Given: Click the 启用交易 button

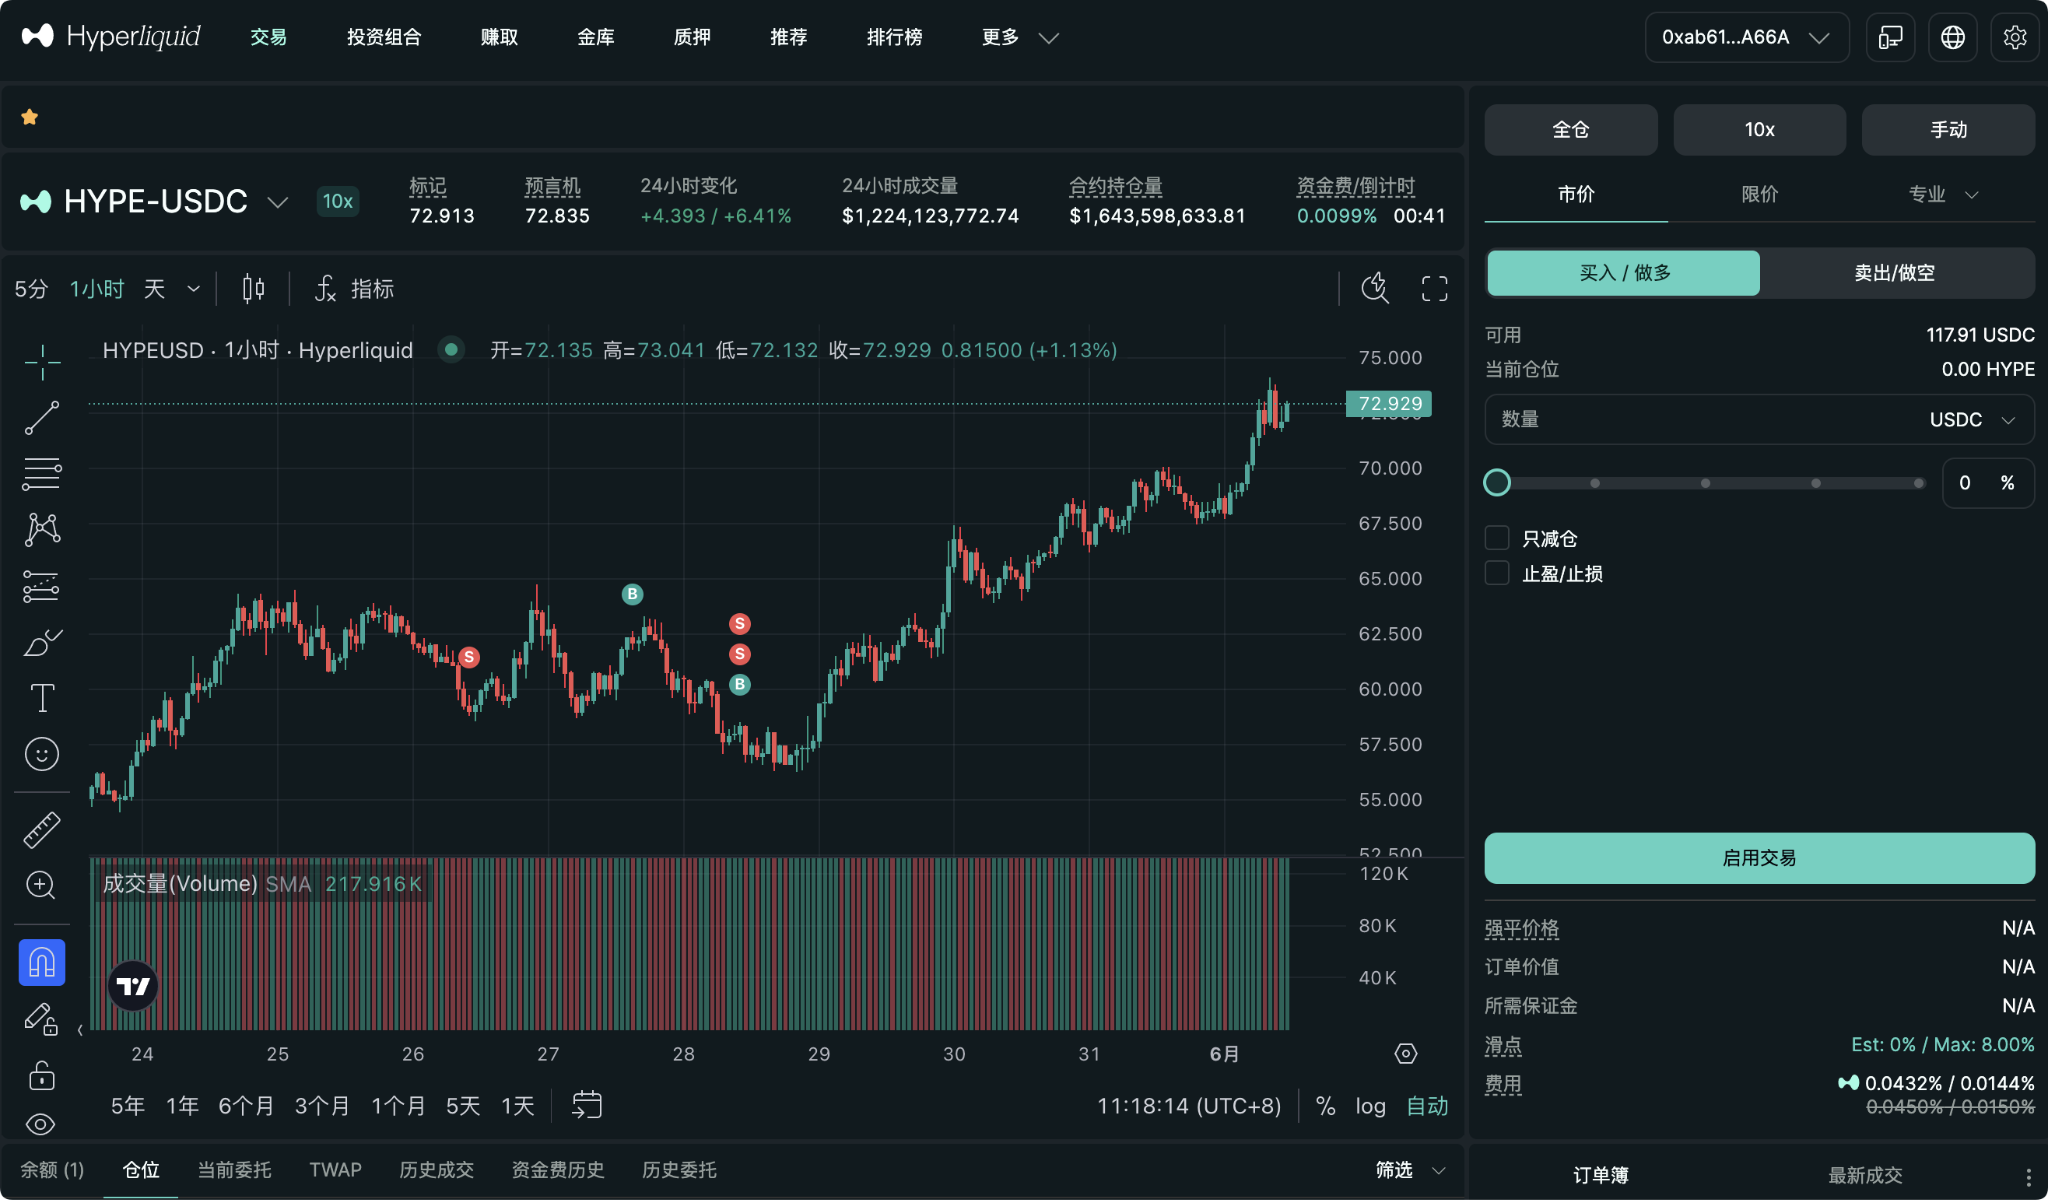Looking at the screenshot, I should click(1759, 858).
